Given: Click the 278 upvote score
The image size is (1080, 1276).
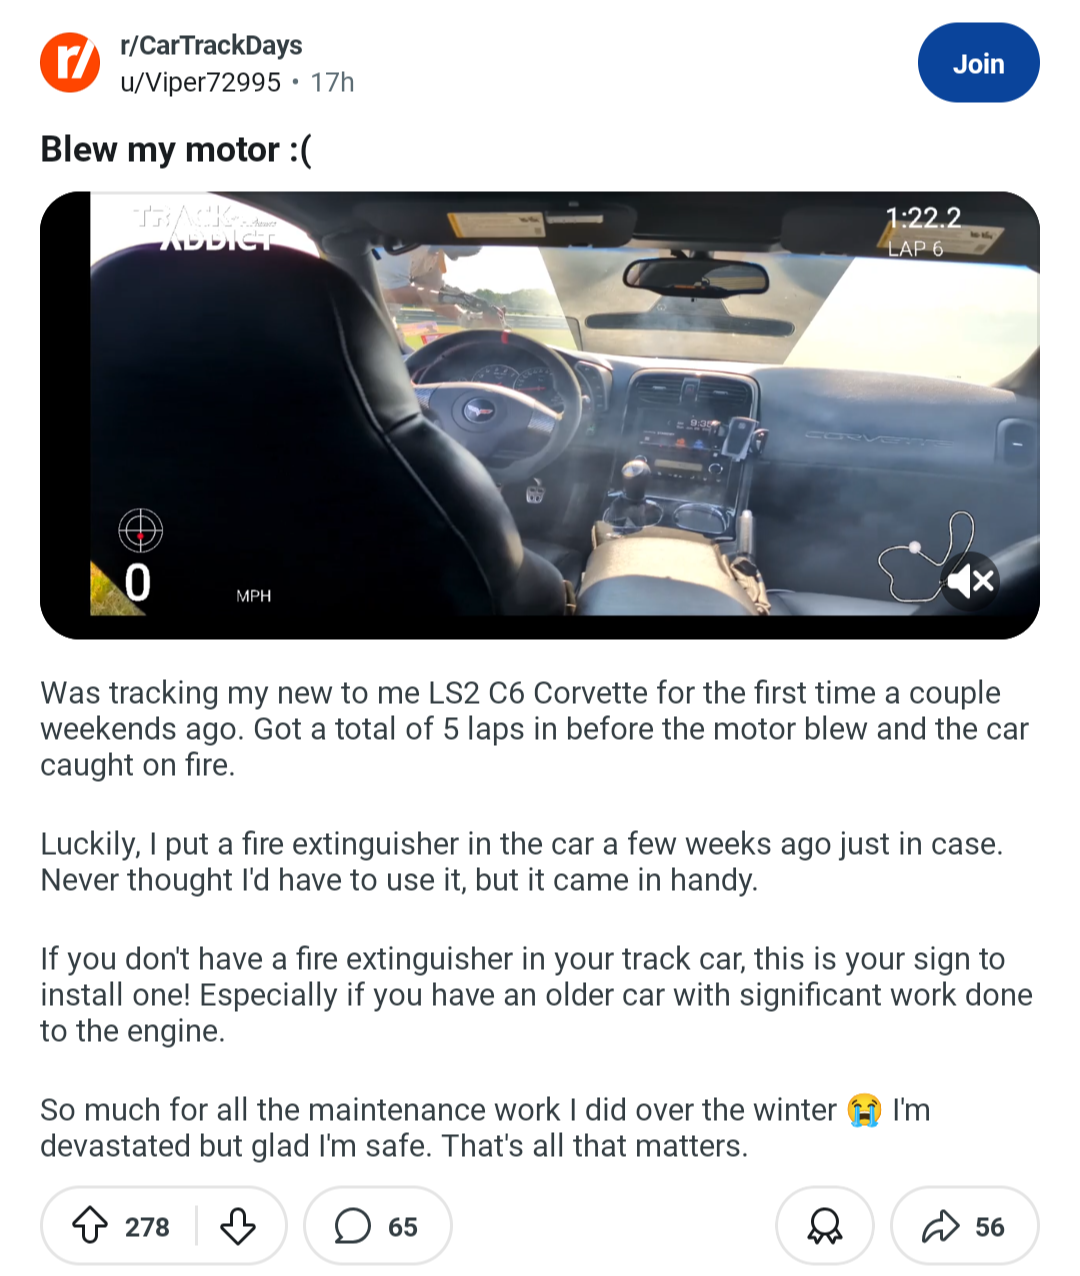Looking at the screenshot, I should coord(147,1227).
